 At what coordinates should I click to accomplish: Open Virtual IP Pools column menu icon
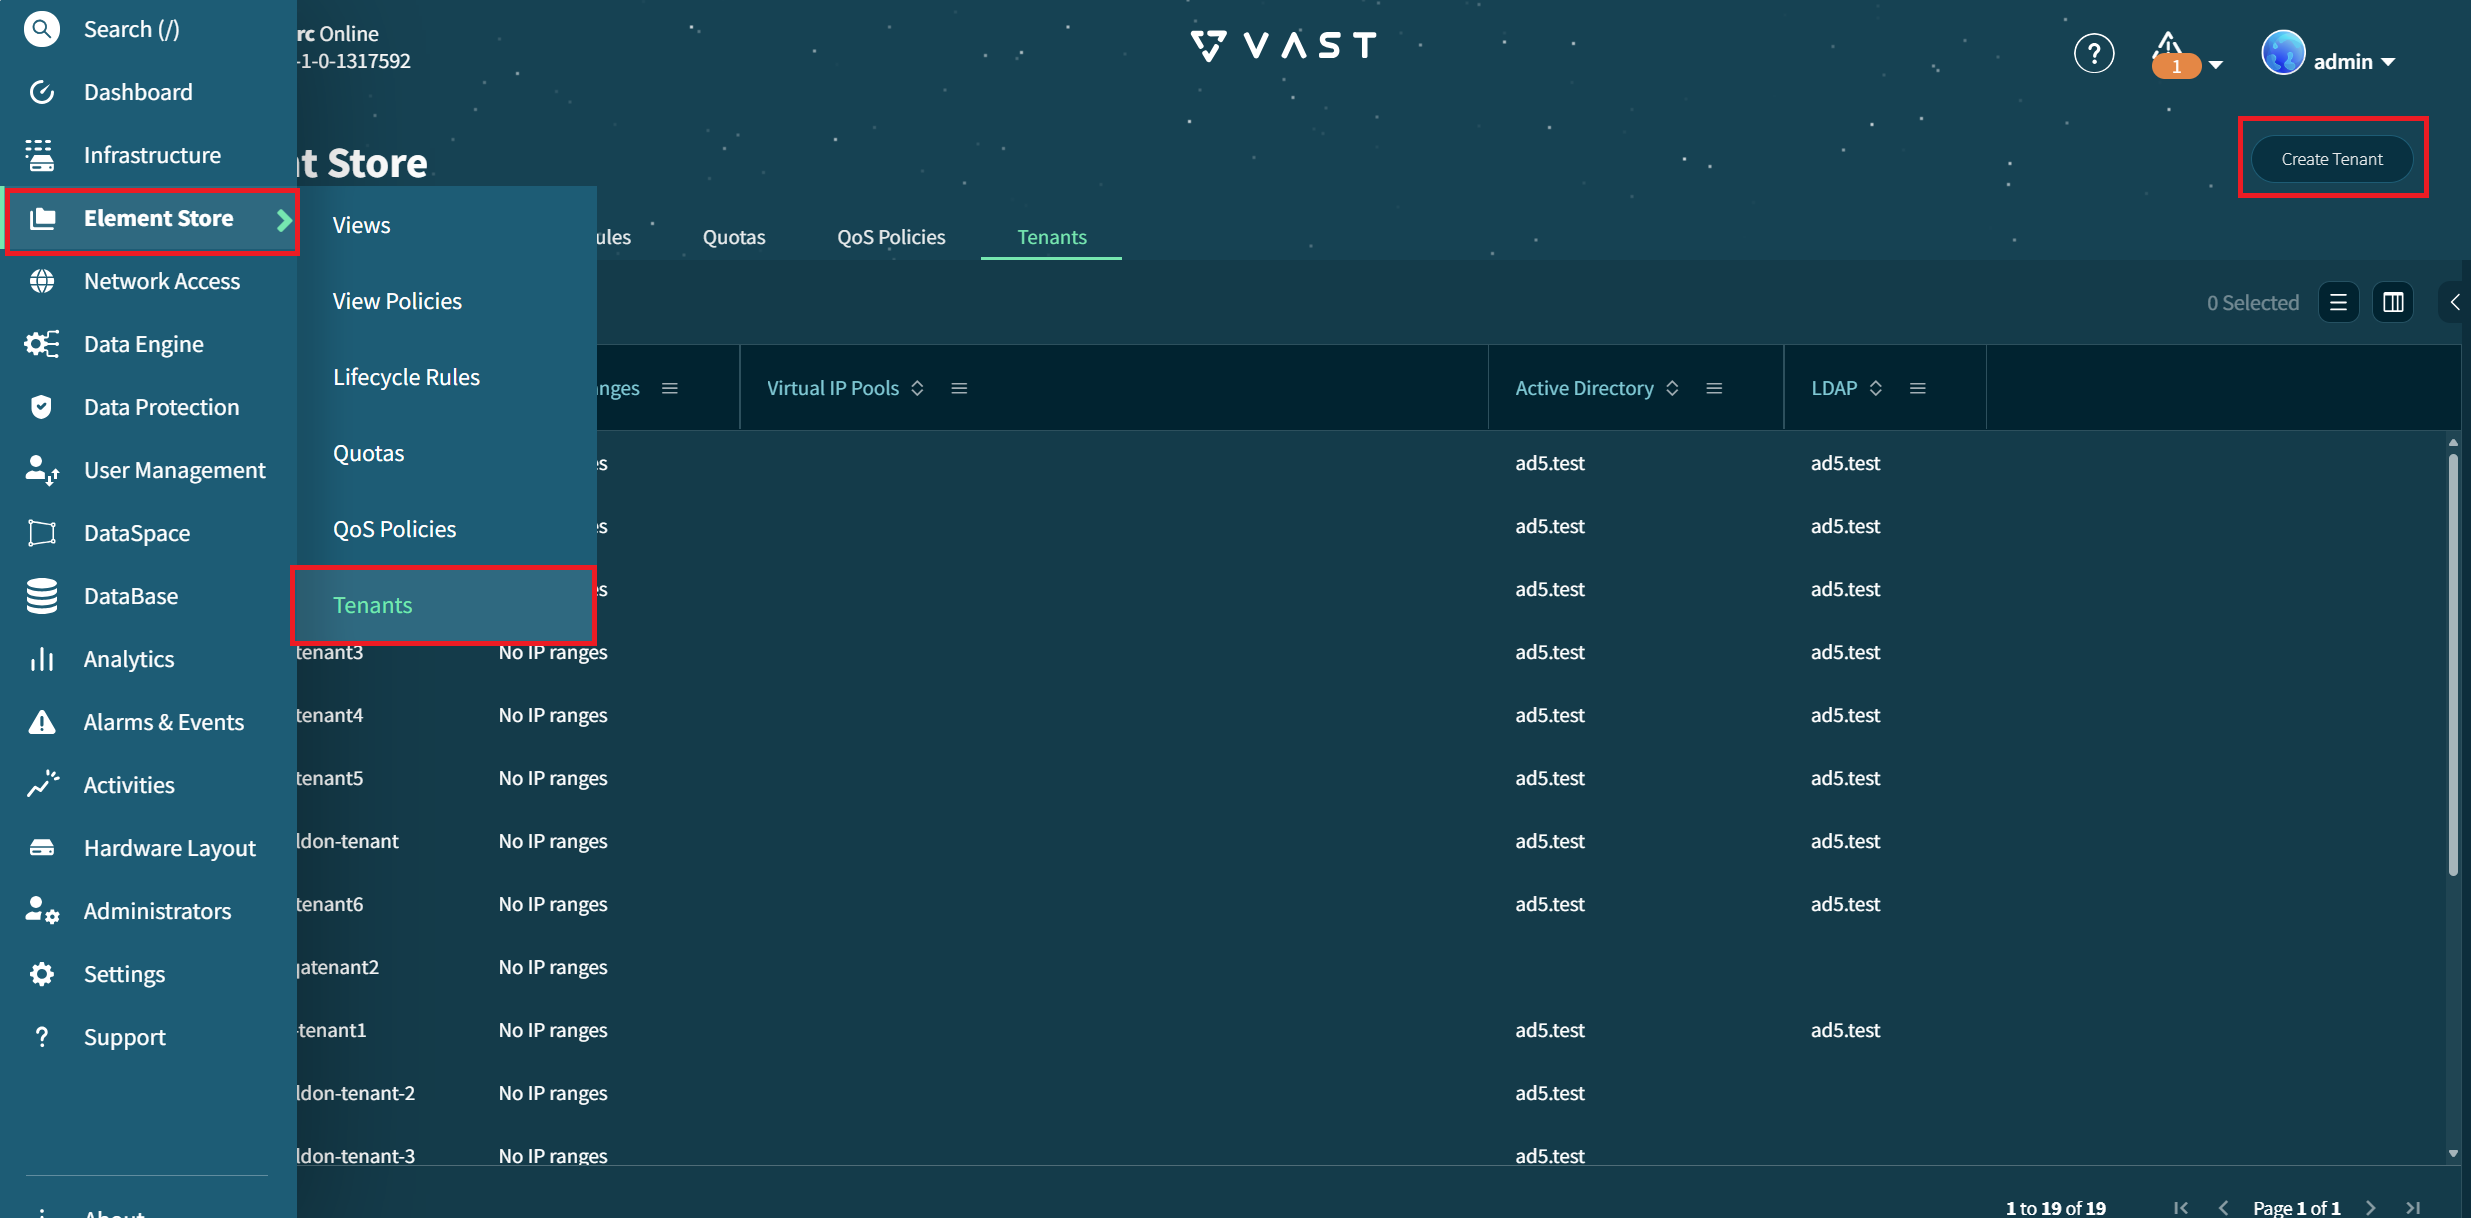959,388
